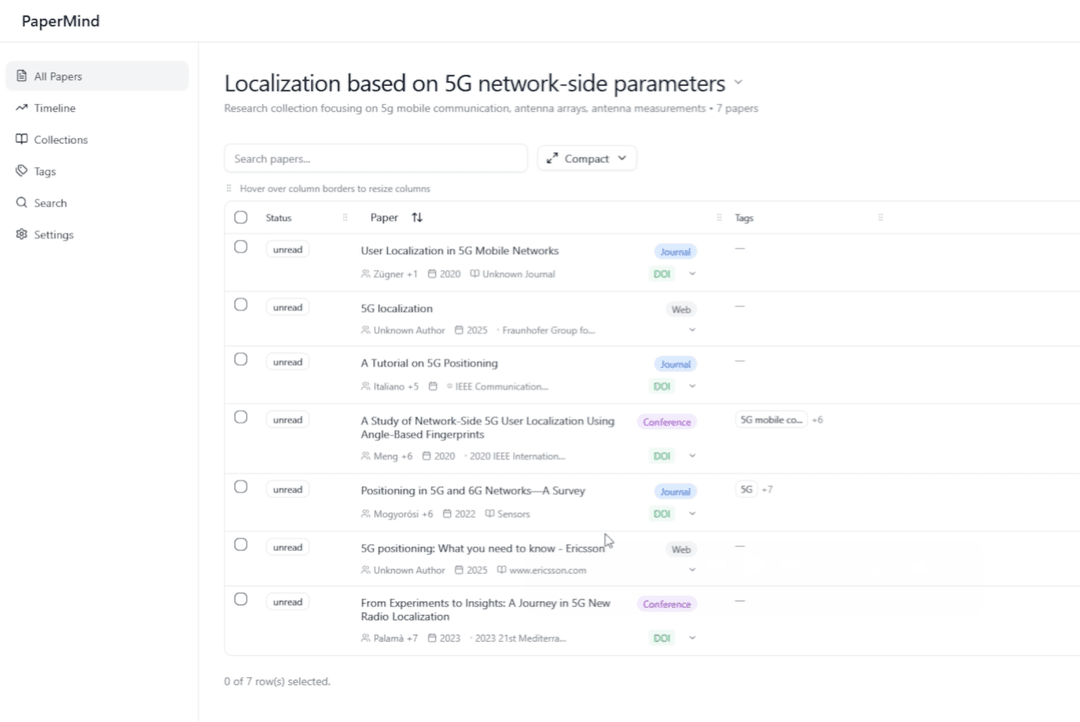Expand the 5G localization row chevron
The image size is (1080, 722).
click(x=692, y=331)
